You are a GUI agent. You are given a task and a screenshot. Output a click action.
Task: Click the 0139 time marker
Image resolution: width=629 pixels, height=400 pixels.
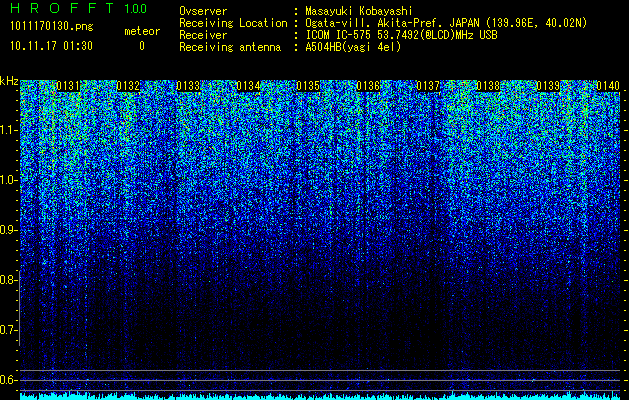tap(548, 86)
